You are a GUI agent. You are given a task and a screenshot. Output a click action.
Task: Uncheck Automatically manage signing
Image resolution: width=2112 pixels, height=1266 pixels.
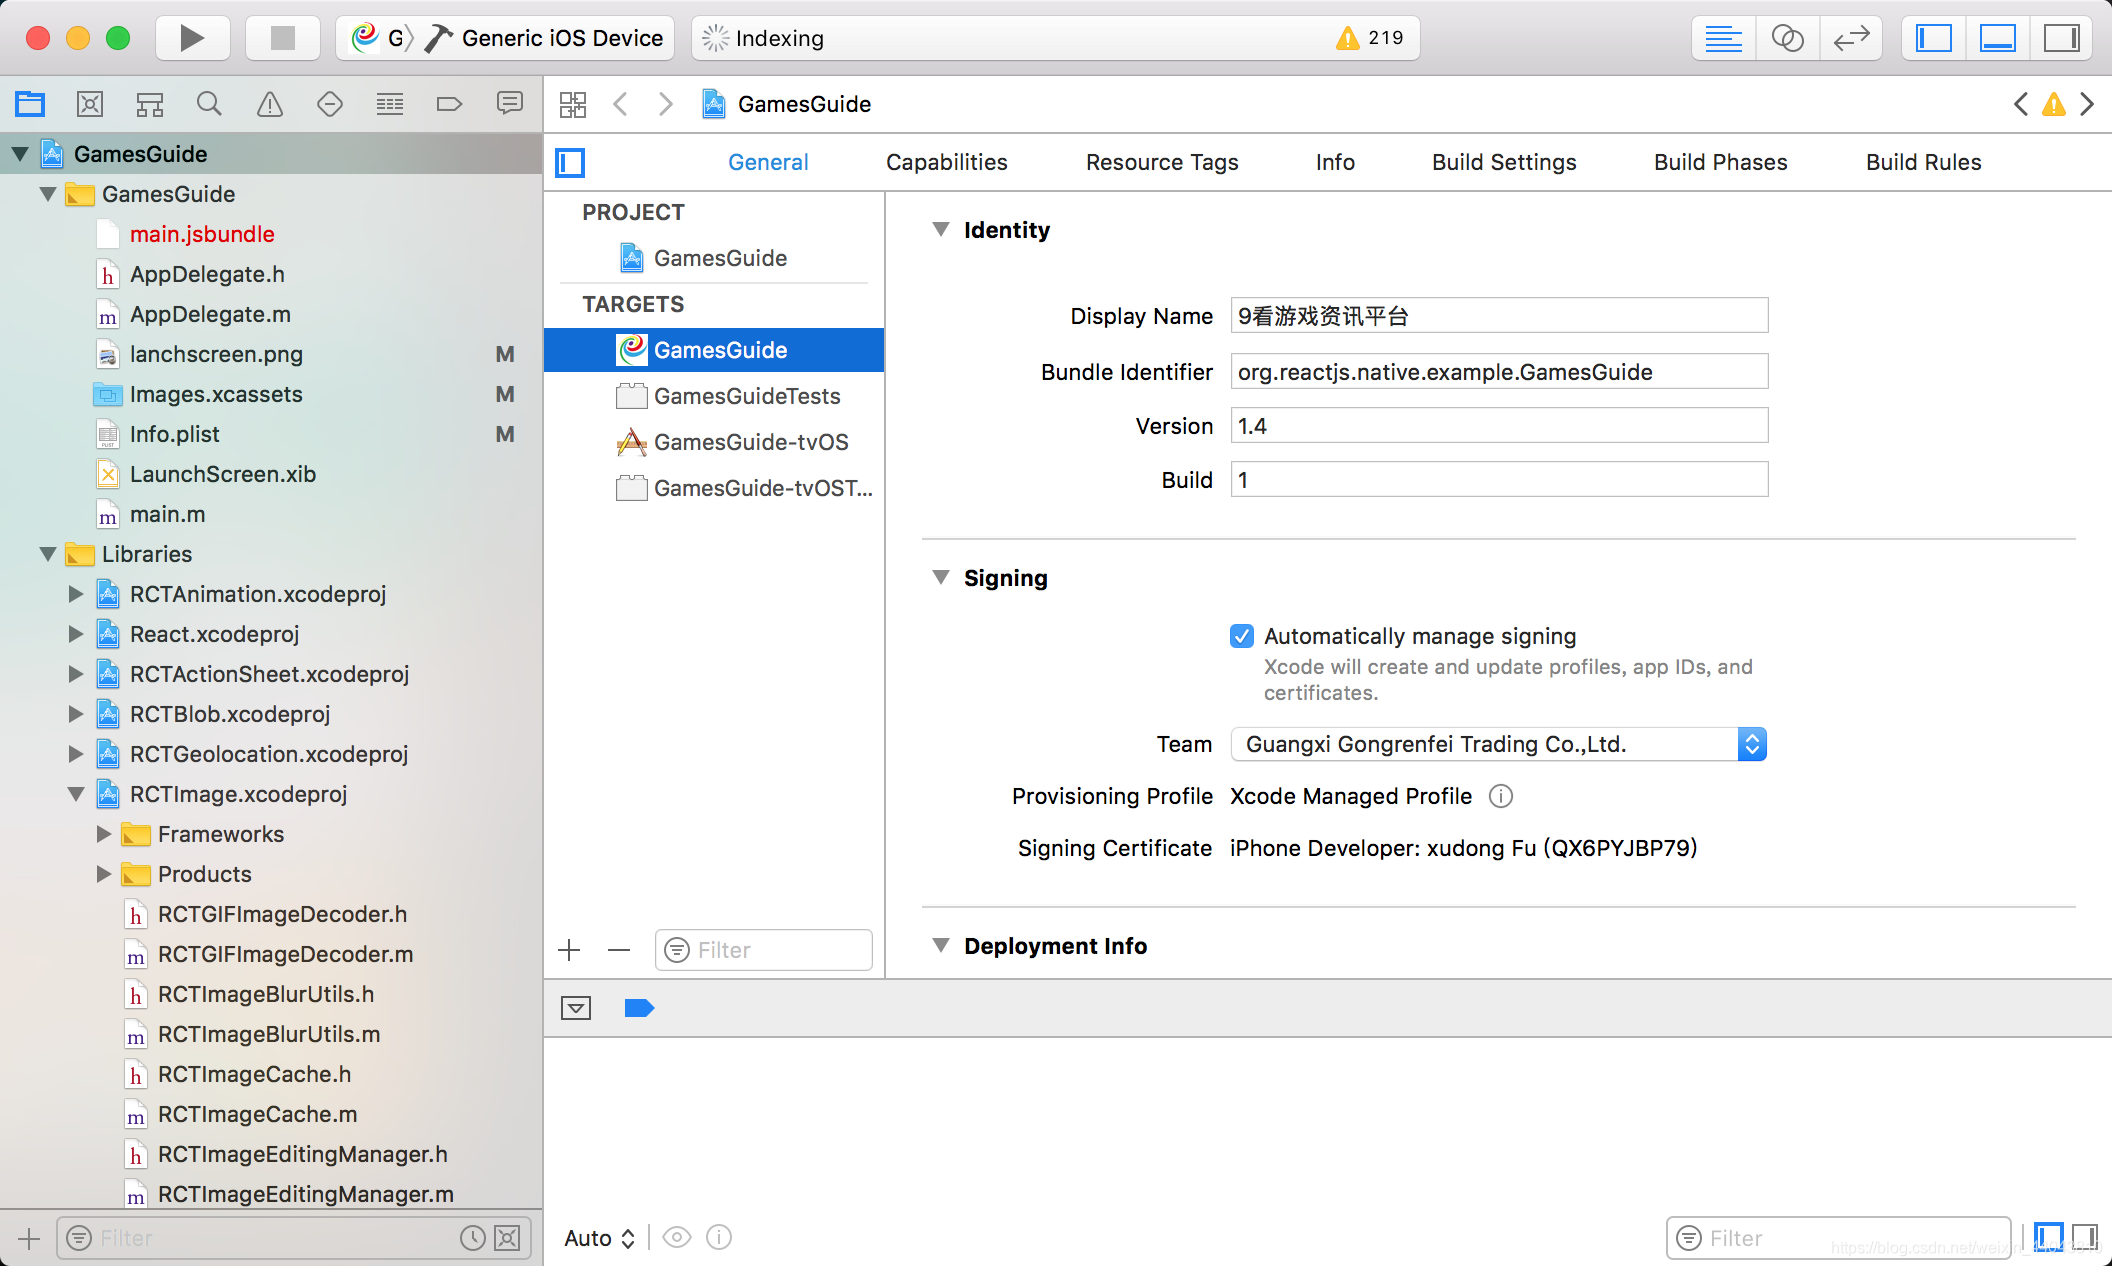pos(1242,636)
